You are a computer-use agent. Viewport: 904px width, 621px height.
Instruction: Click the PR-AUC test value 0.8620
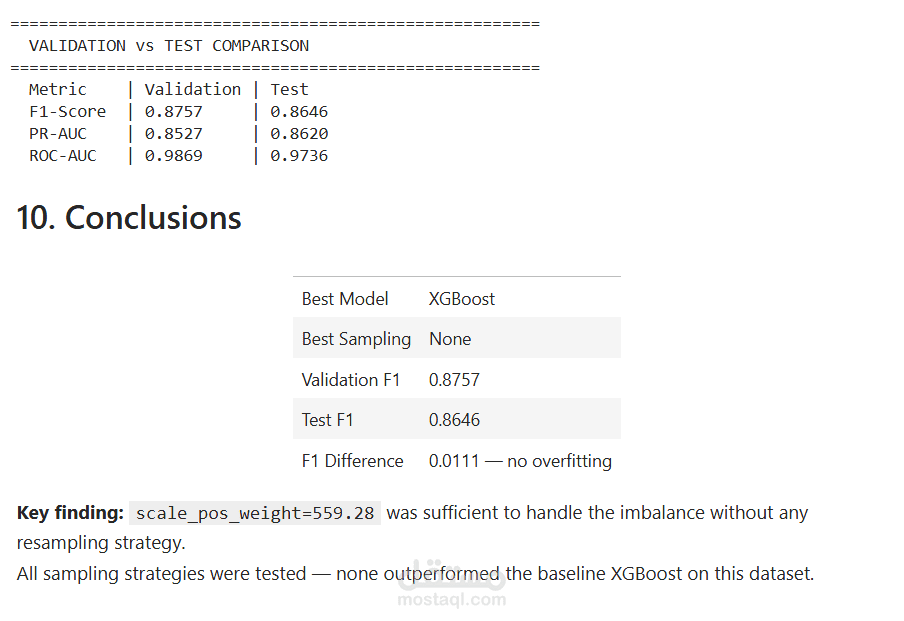point(299,134)
